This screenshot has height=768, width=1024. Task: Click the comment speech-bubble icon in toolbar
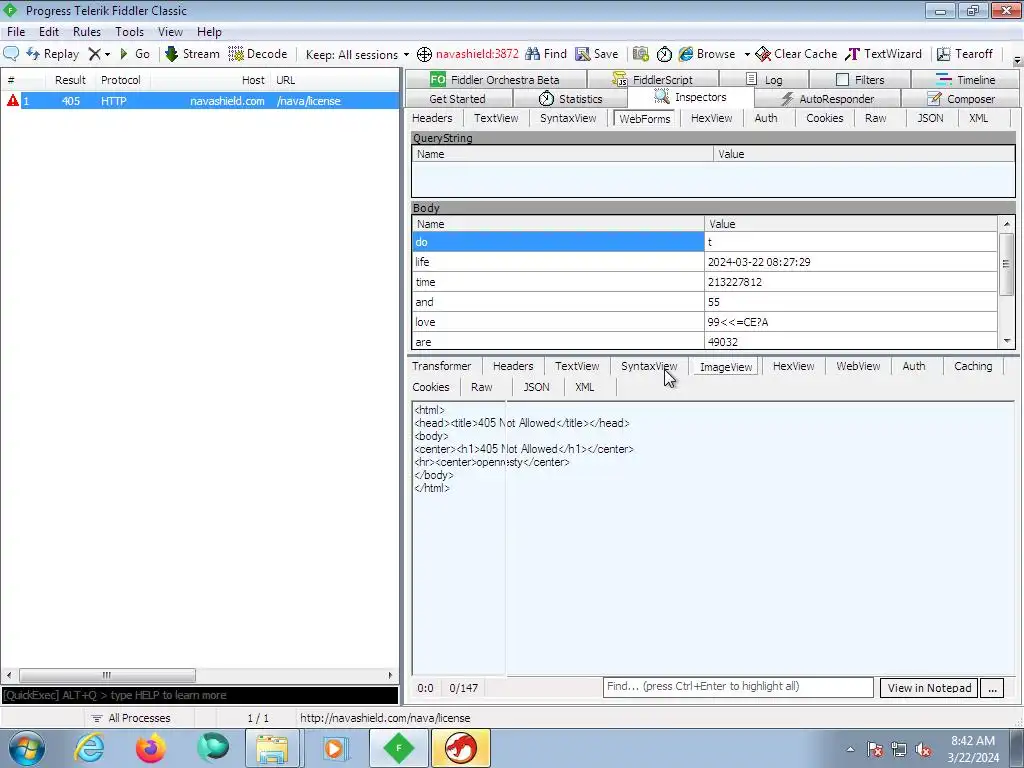[11, 54]
